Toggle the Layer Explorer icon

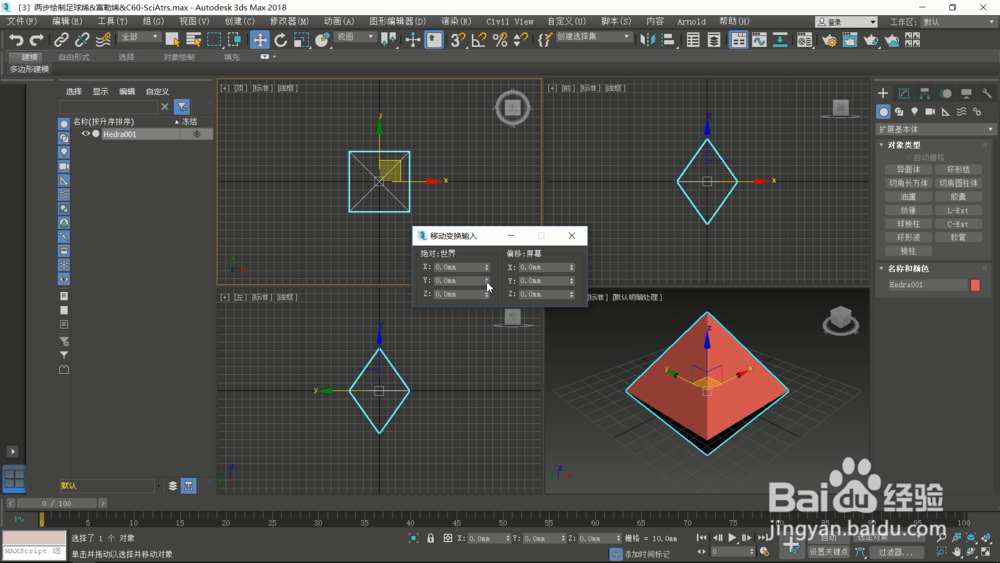[714, 40]
